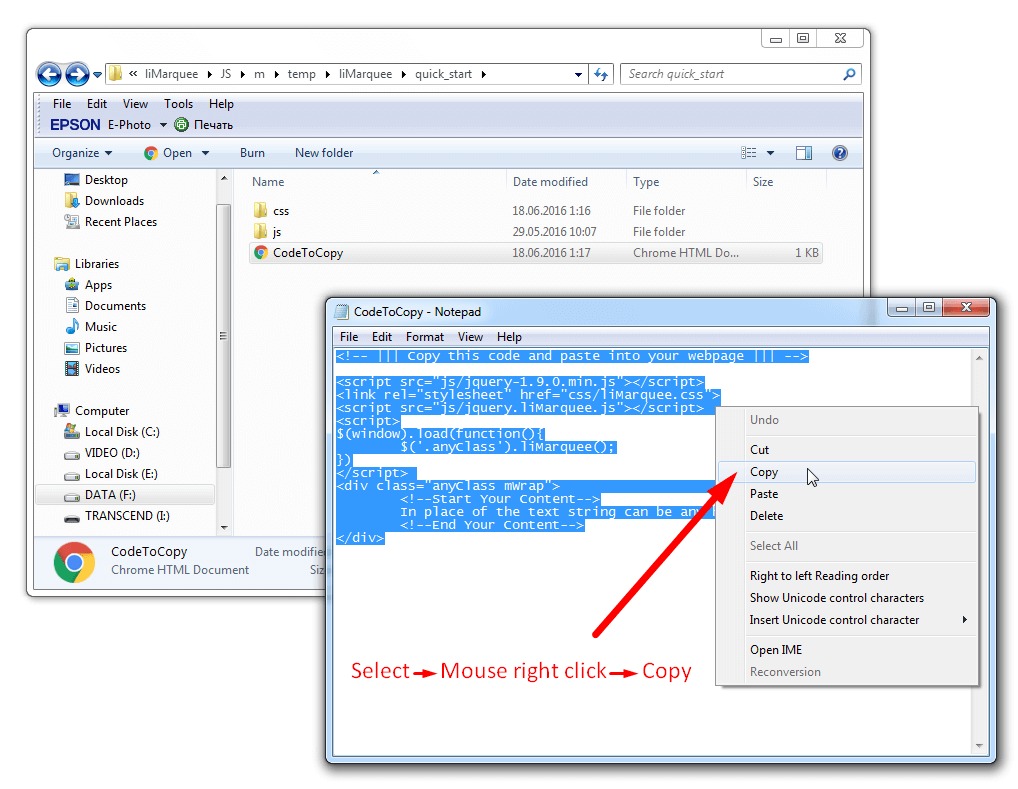Select the CodeToCopy Chrome file icon
Screen dimensions: 1018x789
pos(261,253)
